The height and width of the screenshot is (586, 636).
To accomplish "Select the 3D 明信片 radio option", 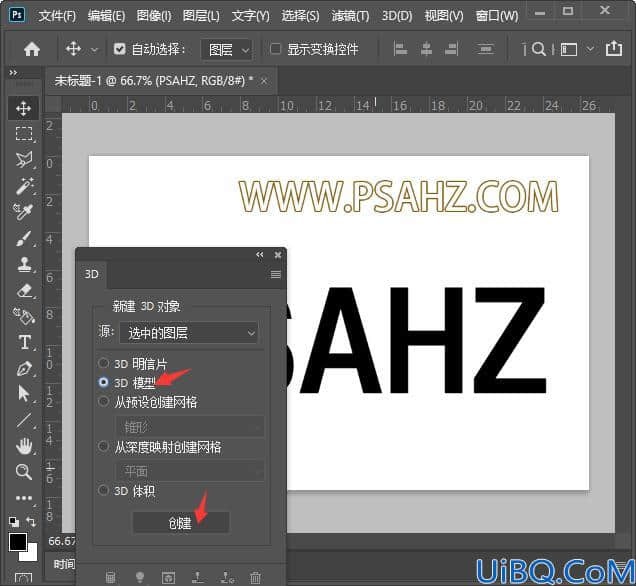I will point(103,363).
